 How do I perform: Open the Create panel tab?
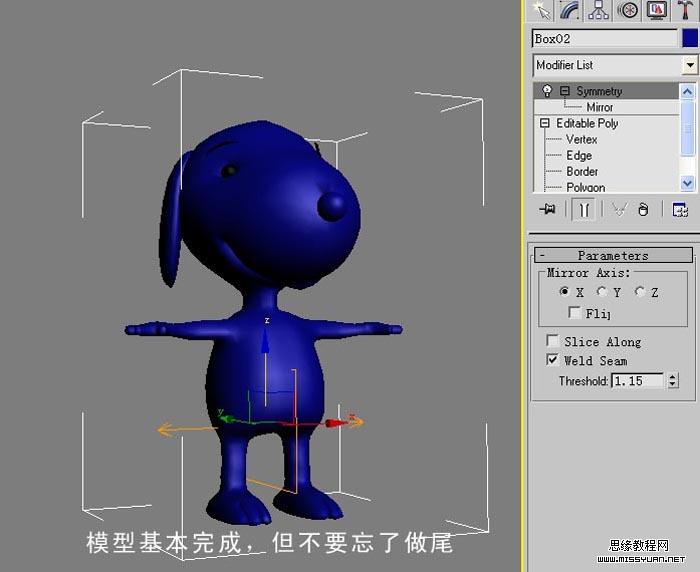point(542,10)
